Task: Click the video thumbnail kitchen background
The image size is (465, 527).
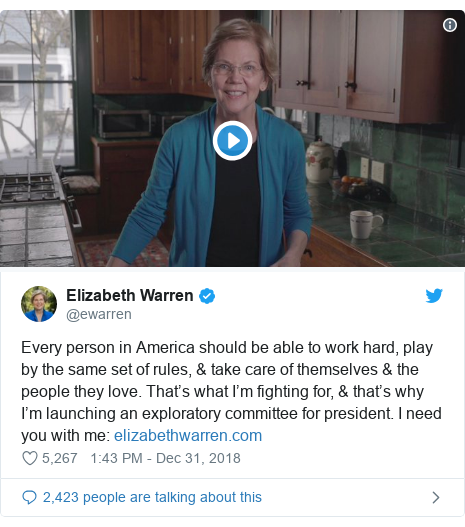Action: 370,67
